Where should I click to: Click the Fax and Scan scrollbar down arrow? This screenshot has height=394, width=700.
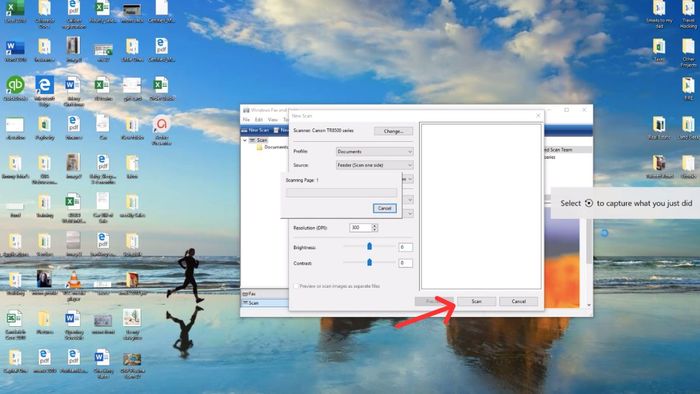[x=589, y=305]
